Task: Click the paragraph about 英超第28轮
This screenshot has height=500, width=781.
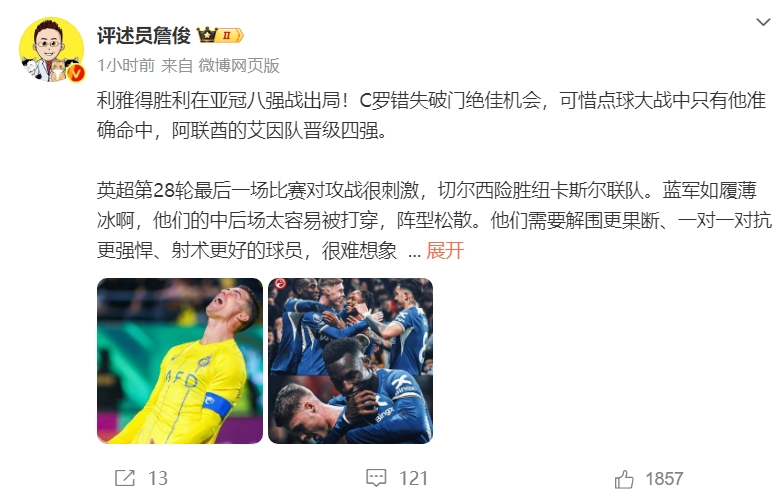Action: coord(434,220)
